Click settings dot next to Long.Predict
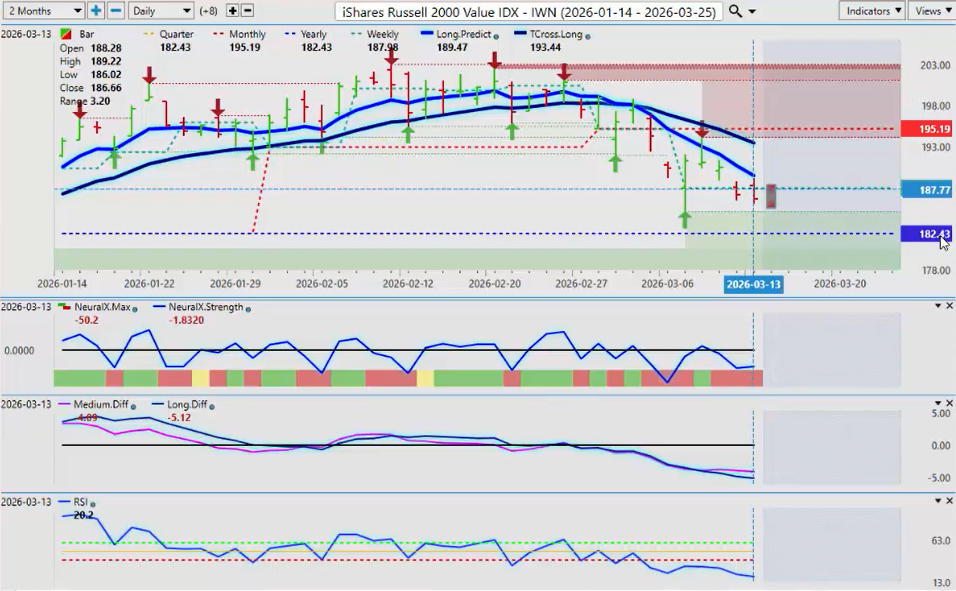Viewport: 956px width, 591px height. (496, 35)
